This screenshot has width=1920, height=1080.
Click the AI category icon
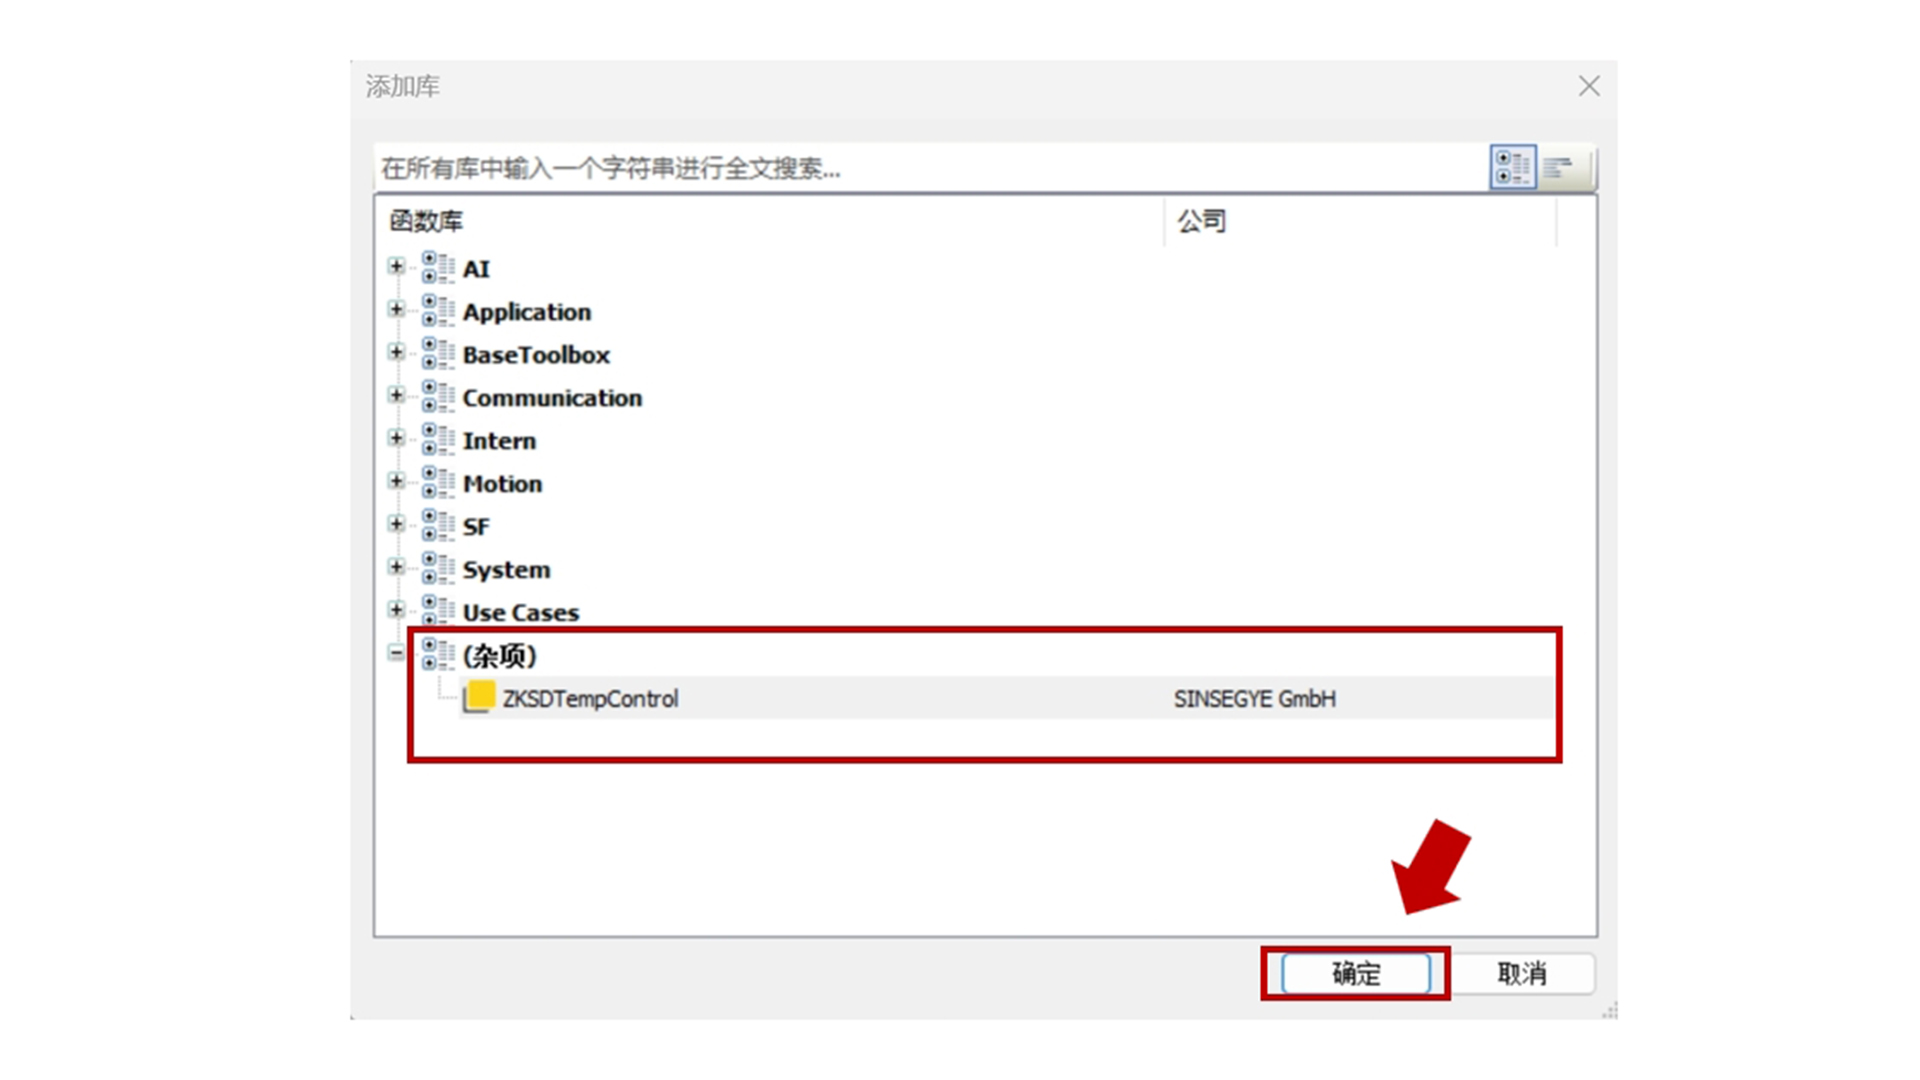437,268
